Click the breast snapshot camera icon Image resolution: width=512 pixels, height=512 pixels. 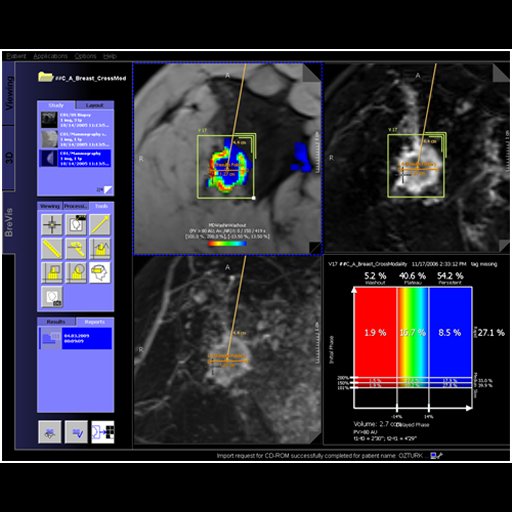pyautogui.click(x=52, y=296)
